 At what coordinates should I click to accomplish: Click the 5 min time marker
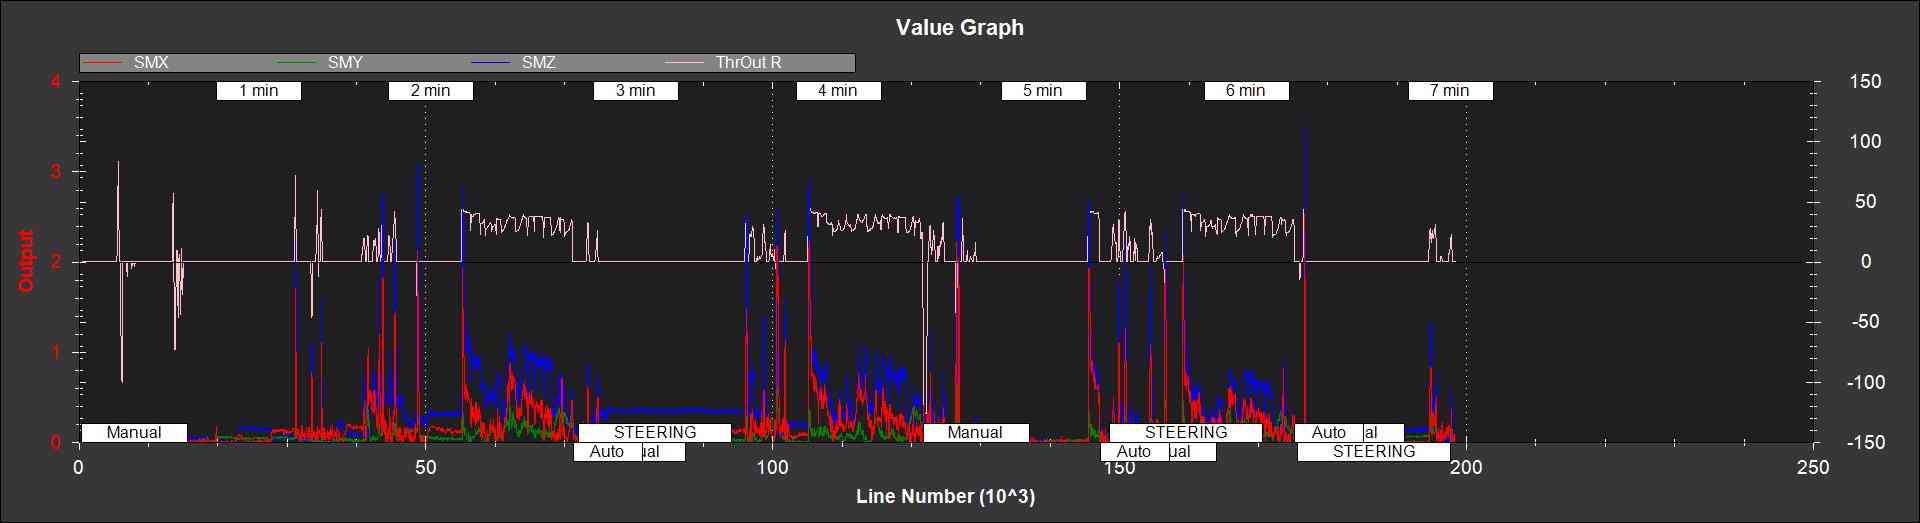click(x=1043, y=91)
